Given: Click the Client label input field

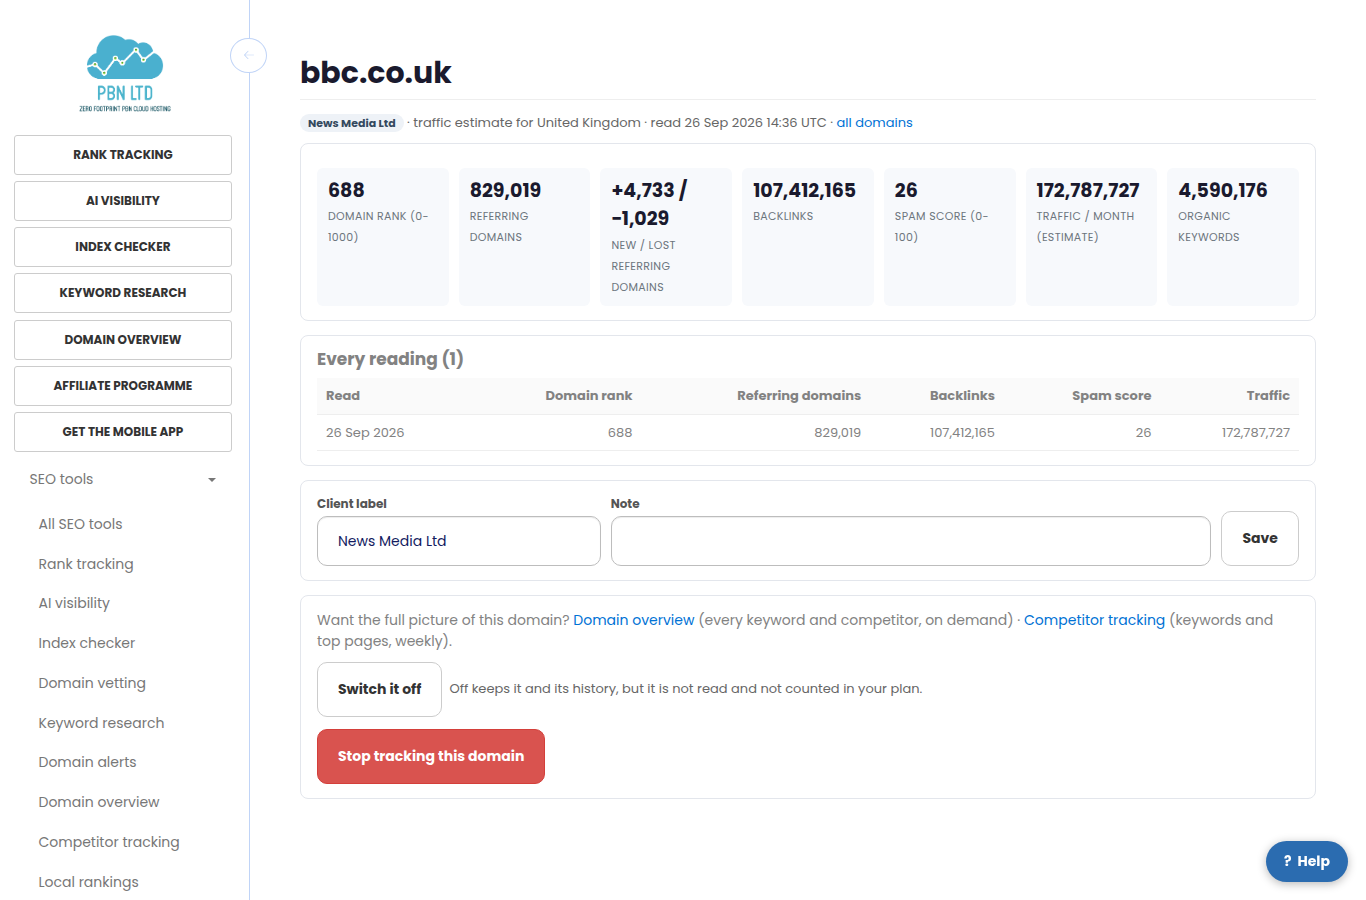Looking at the screenshot, I should 459,541.
